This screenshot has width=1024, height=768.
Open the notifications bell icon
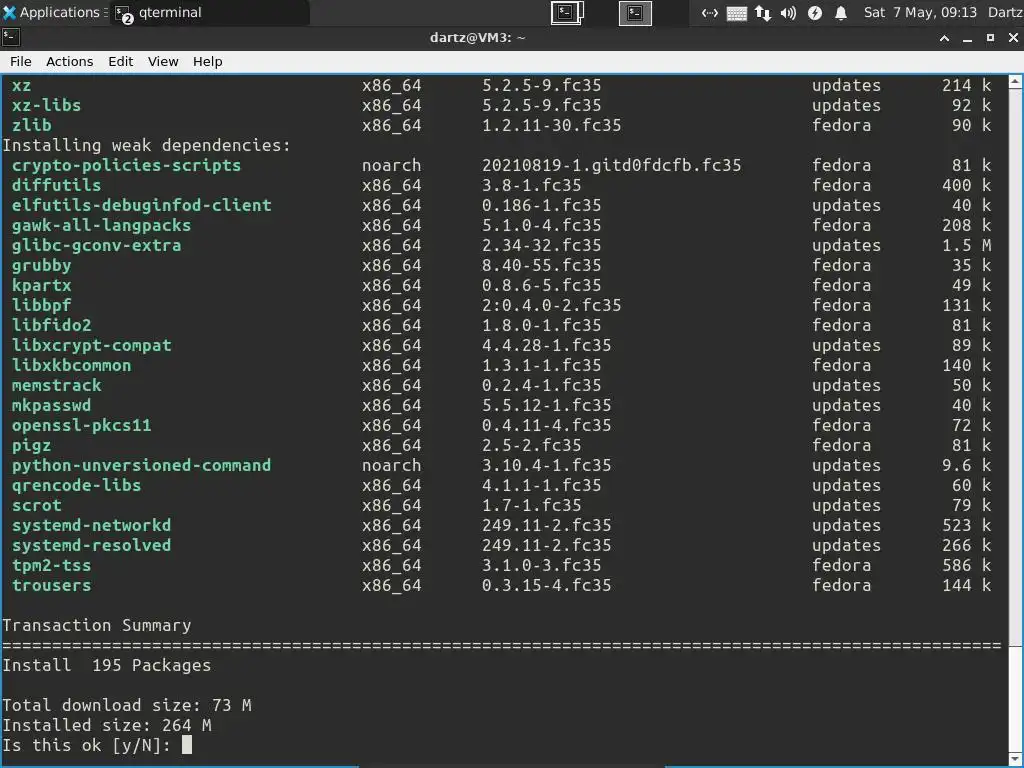click(x=841, y=12)
